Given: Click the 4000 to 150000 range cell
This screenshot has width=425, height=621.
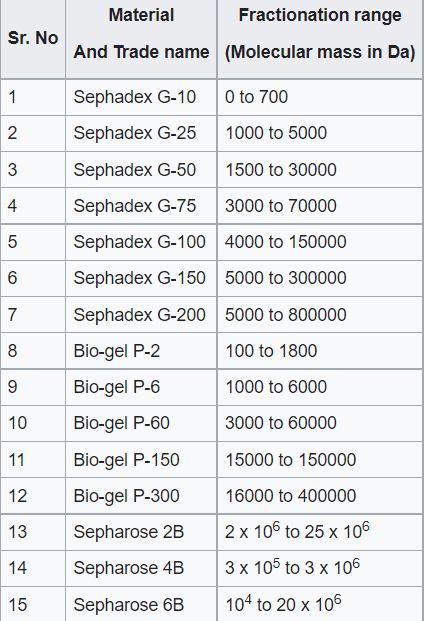Looking at the screenshot, I should click(x=320, y=242).
